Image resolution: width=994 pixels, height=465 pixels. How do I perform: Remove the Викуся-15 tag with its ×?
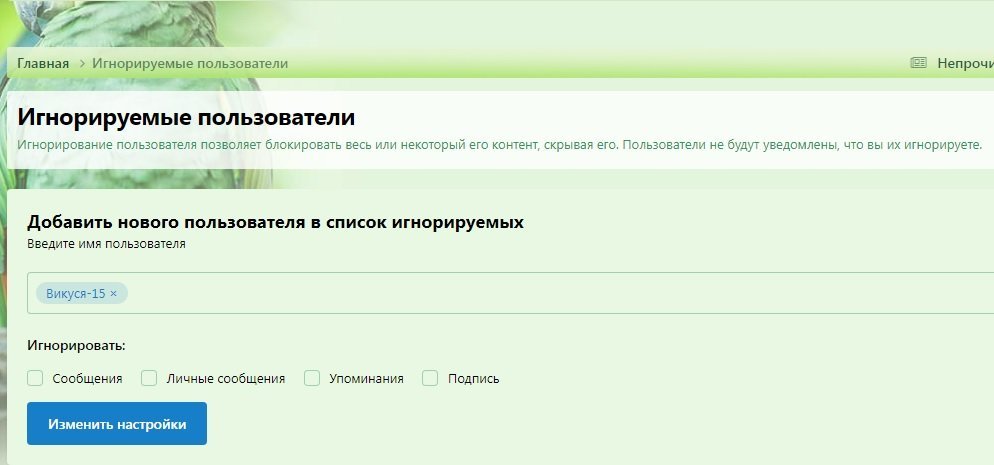113,293
